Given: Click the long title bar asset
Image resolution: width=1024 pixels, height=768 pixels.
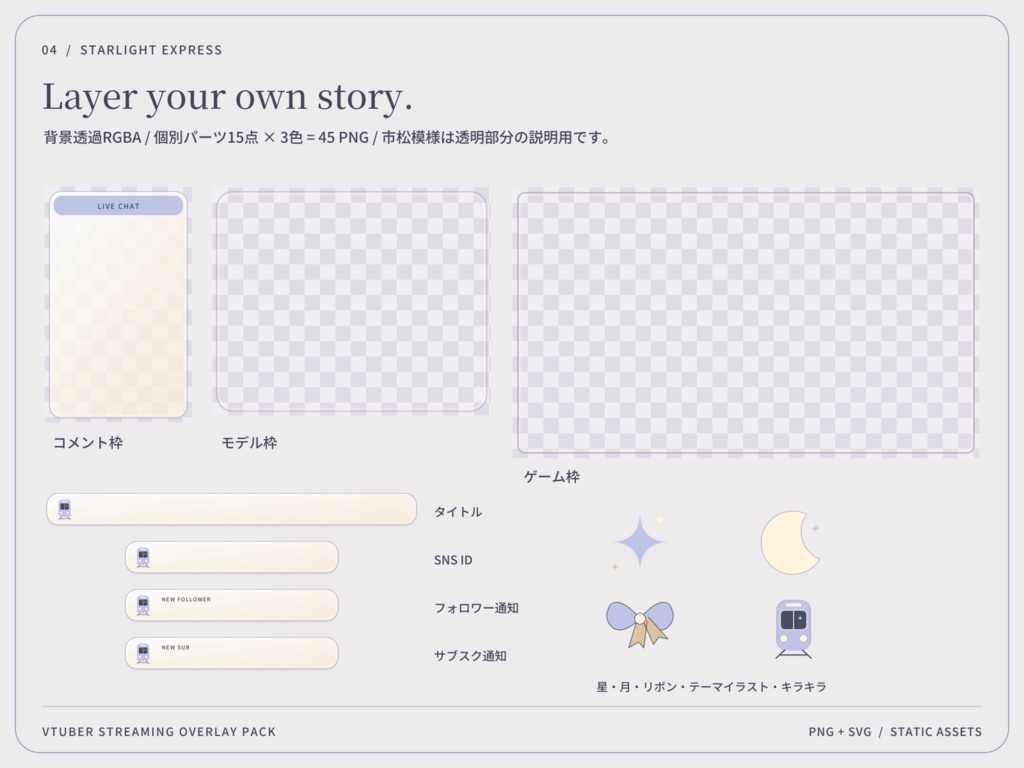Looking at the screenshot, I should (231, 509).
